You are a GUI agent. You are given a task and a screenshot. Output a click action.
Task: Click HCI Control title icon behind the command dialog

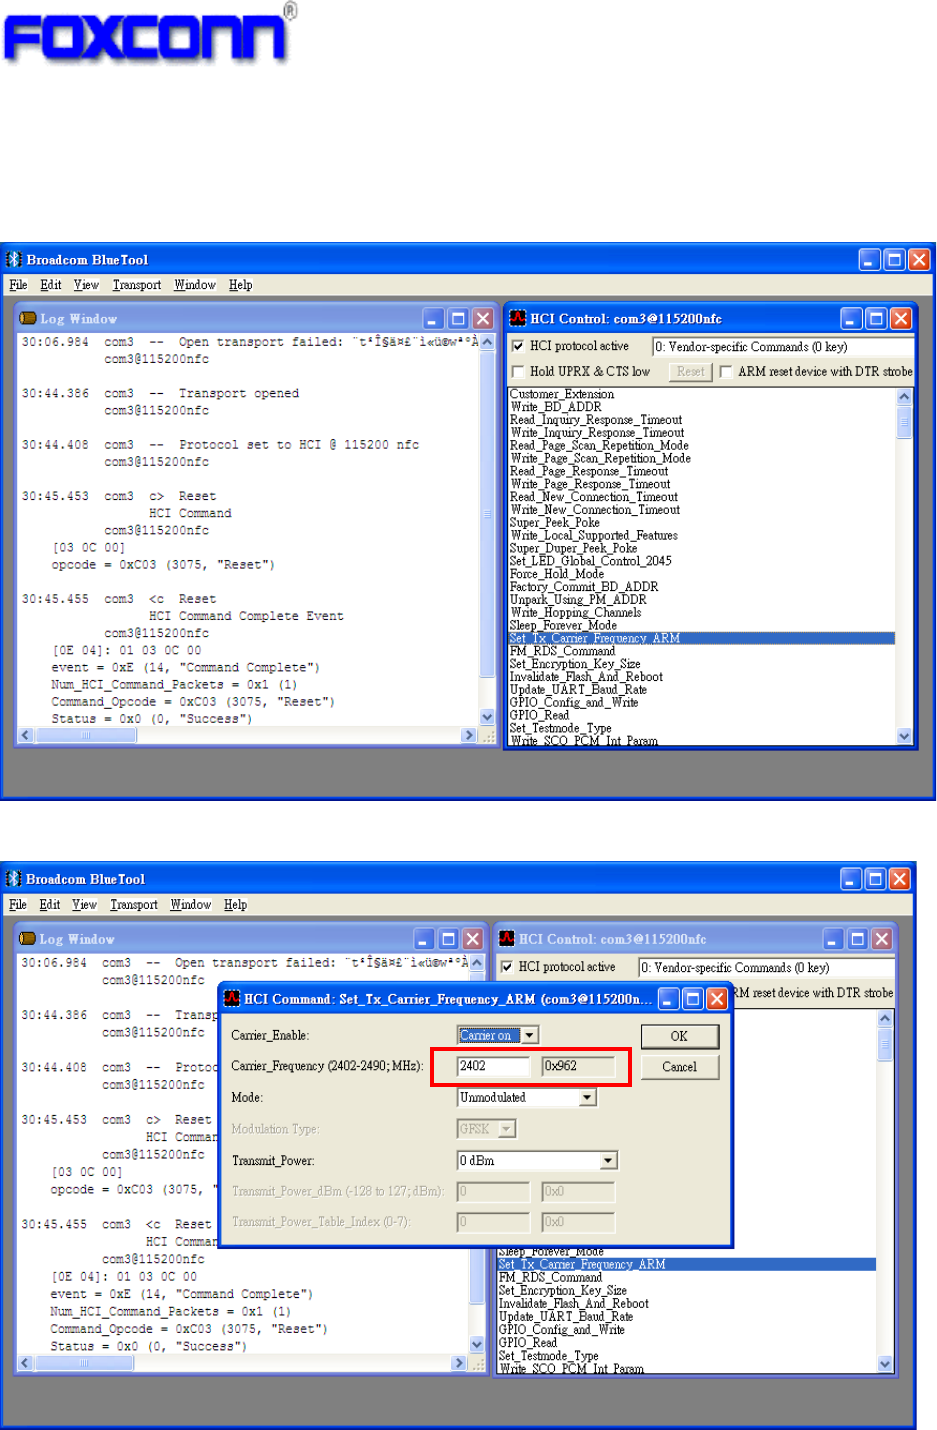(x=507, y=938)
